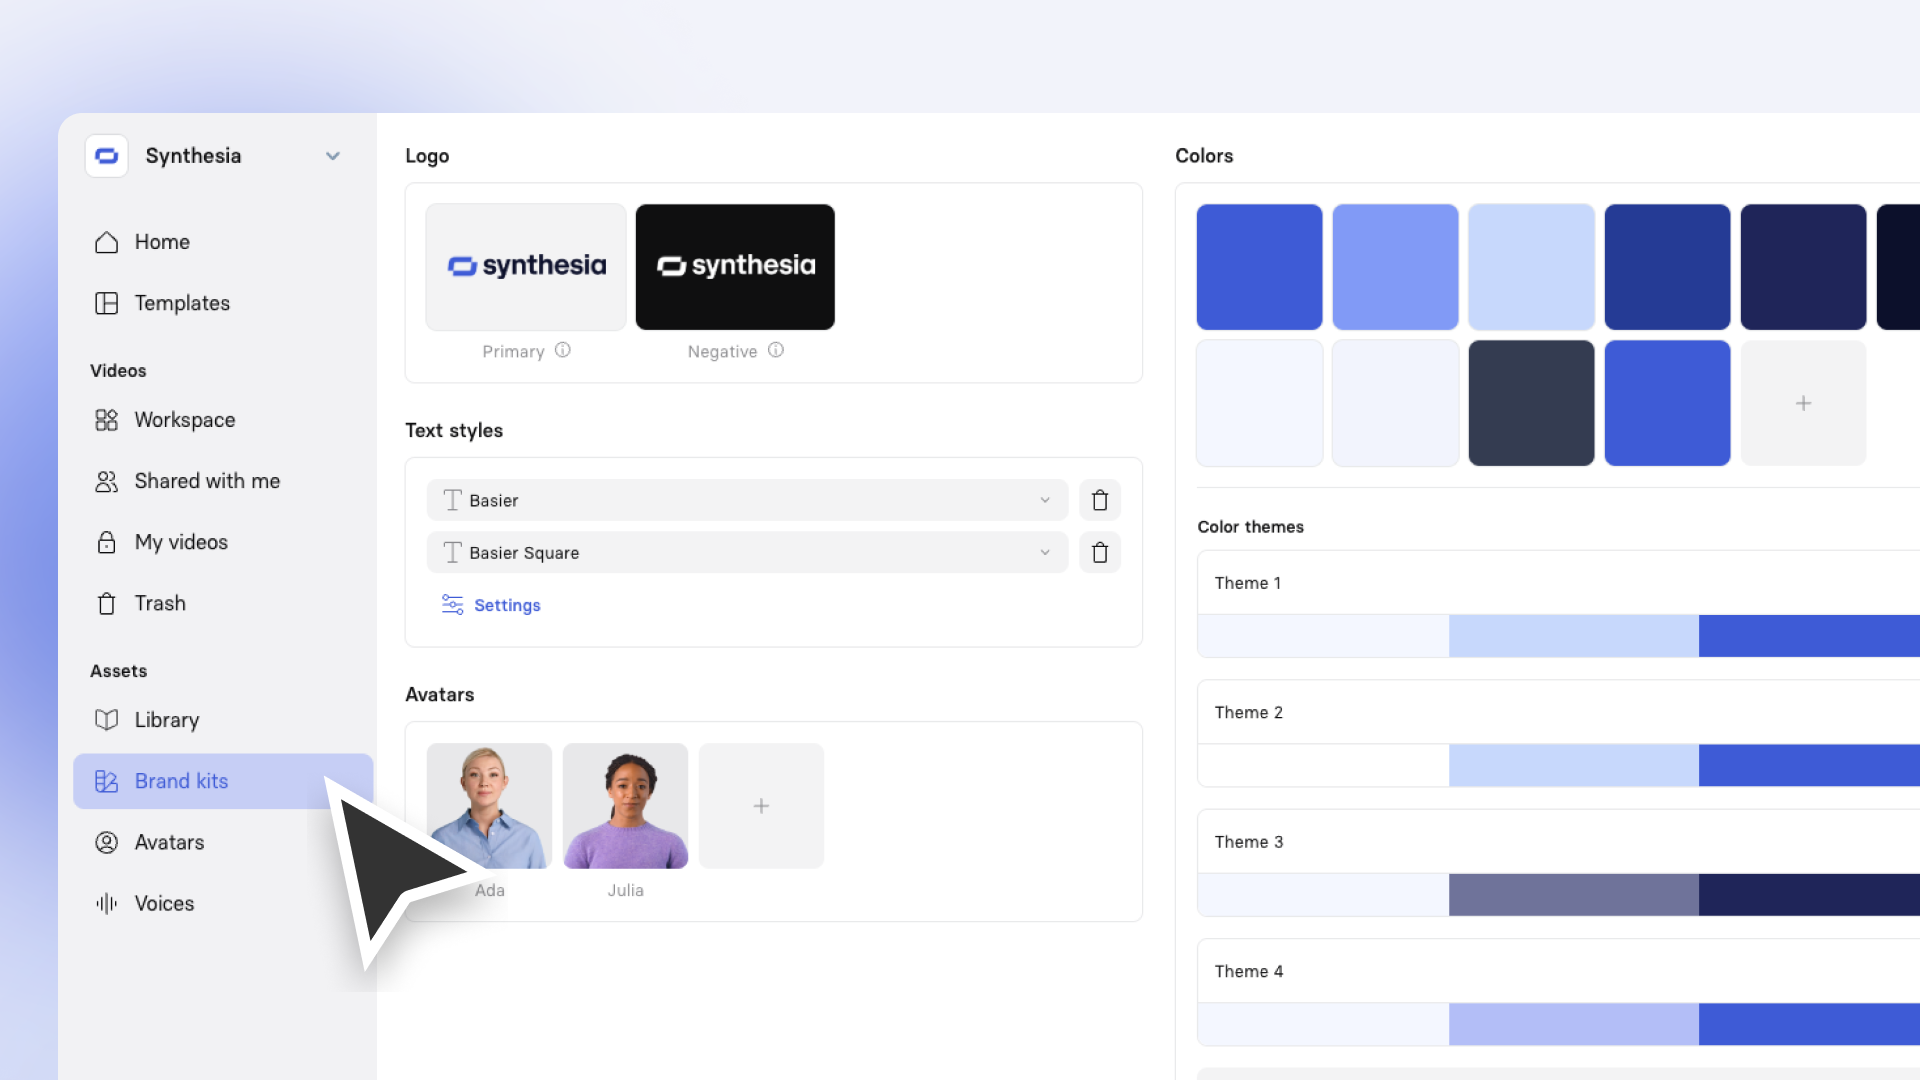Click the sliders icon beside Settings

(452, 605)
